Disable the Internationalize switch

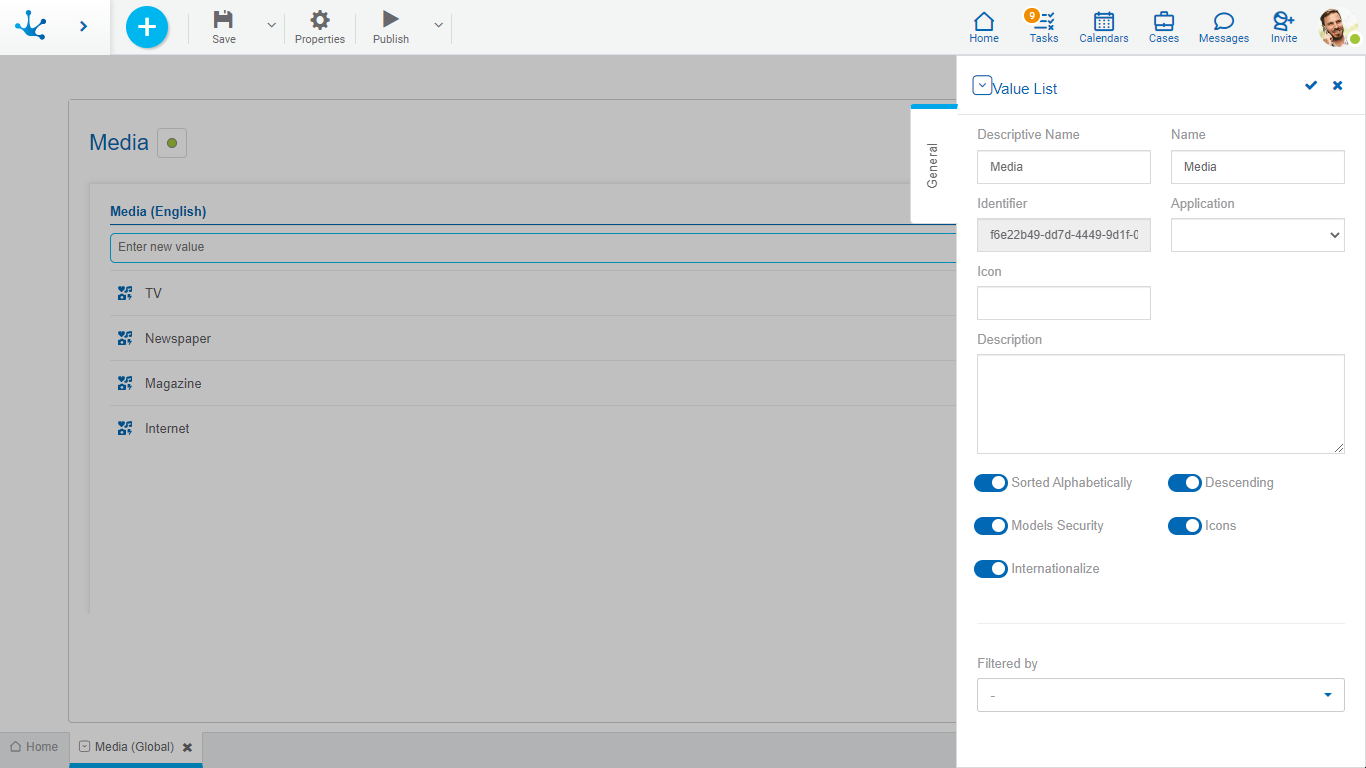coord(991,569)
